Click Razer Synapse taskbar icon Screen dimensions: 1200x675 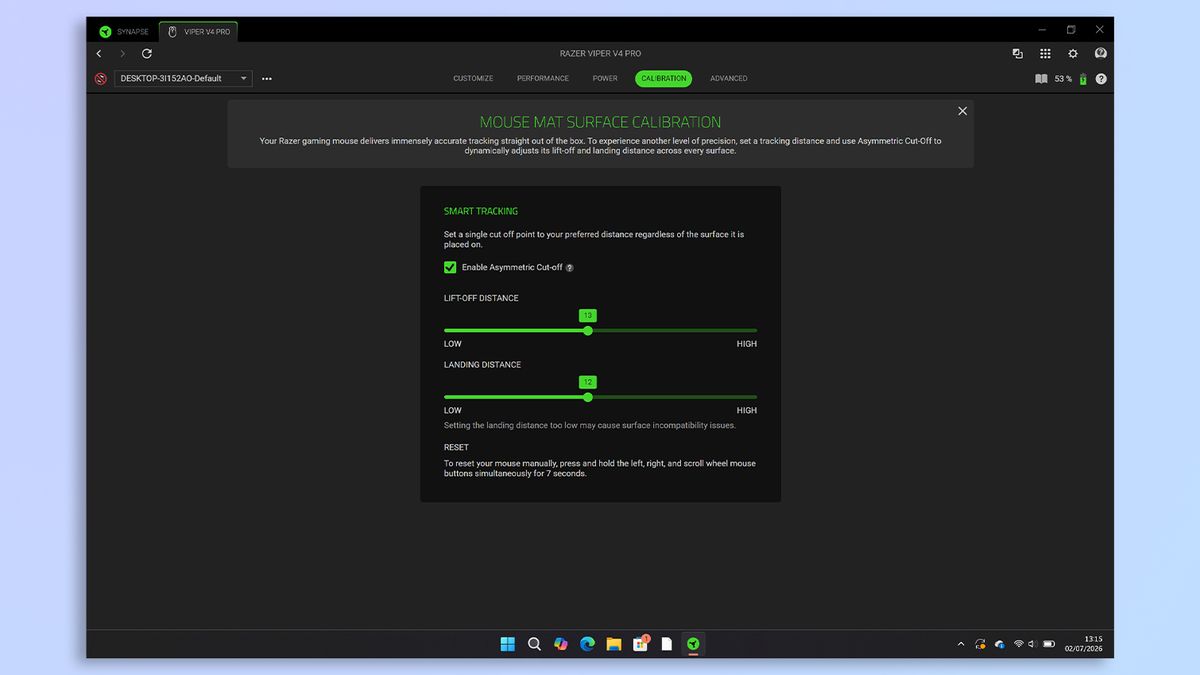pos(693,644)
